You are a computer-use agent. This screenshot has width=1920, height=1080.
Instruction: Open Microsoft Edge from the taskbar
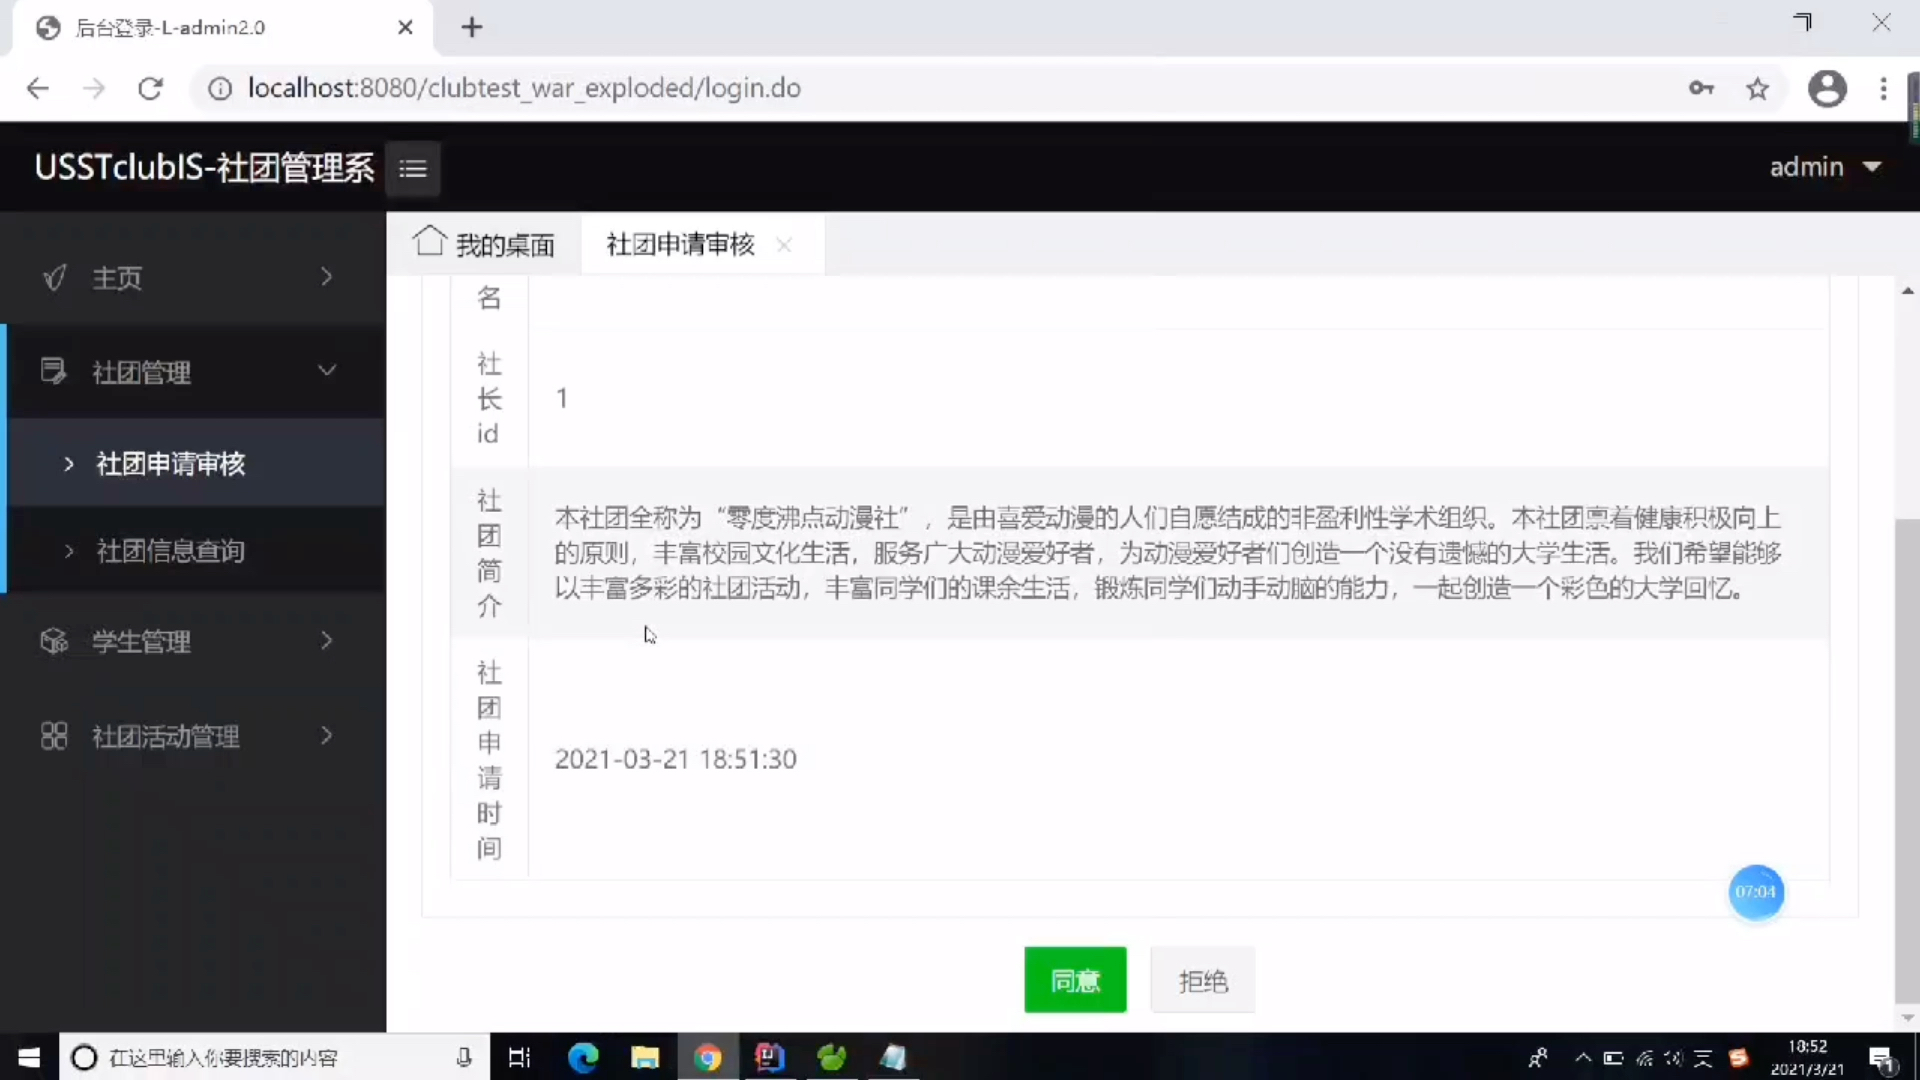pyautogui.click(x=583, y=1057)
